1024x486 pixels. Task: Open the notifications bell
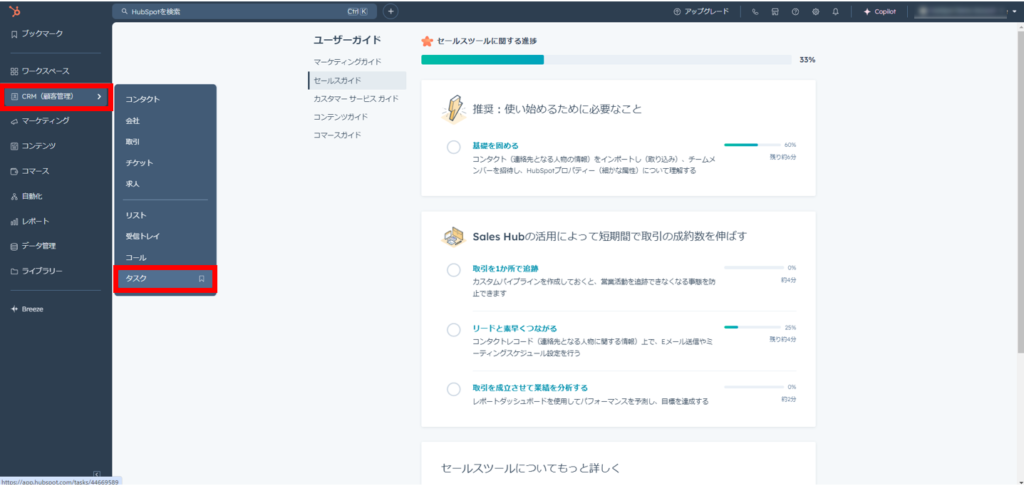click(835, 12)
